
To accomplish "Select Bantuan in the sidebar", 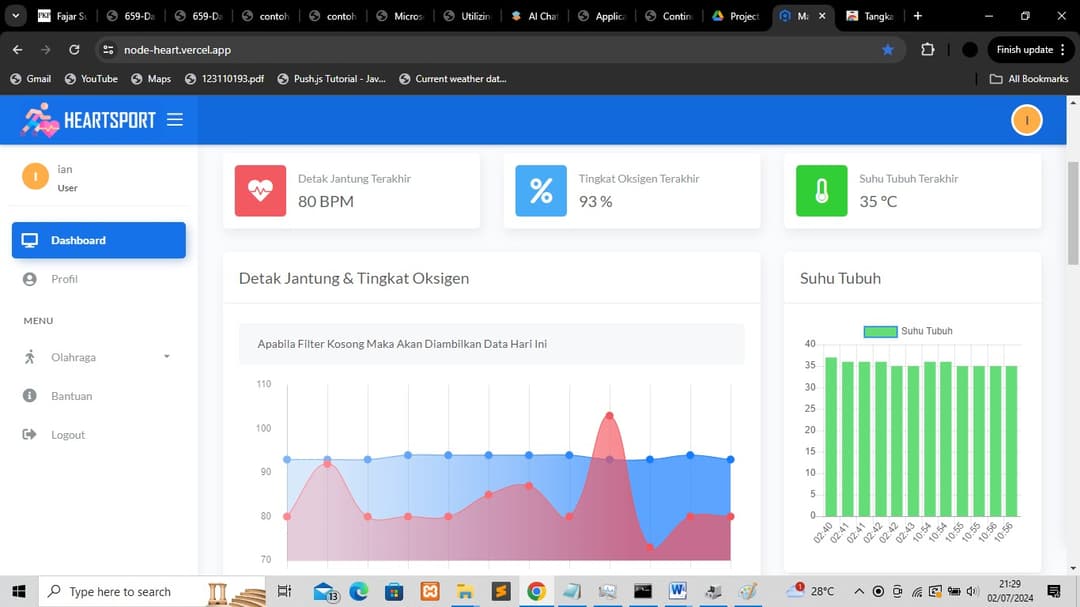I will tap(71, 396).
